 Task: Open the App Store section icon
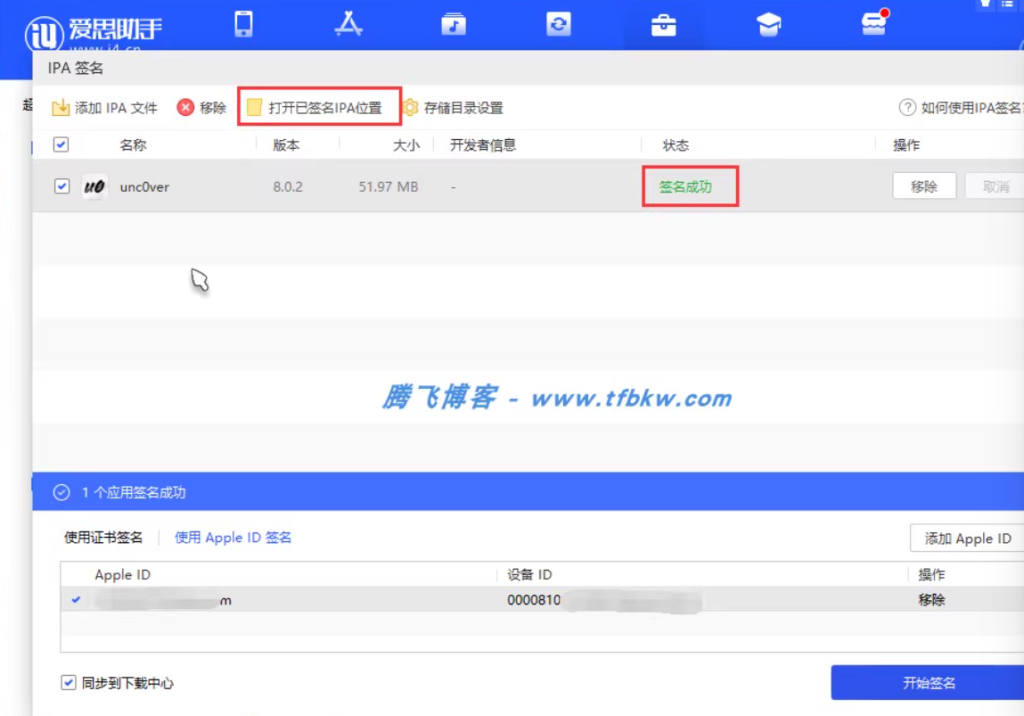coord(347,23)
